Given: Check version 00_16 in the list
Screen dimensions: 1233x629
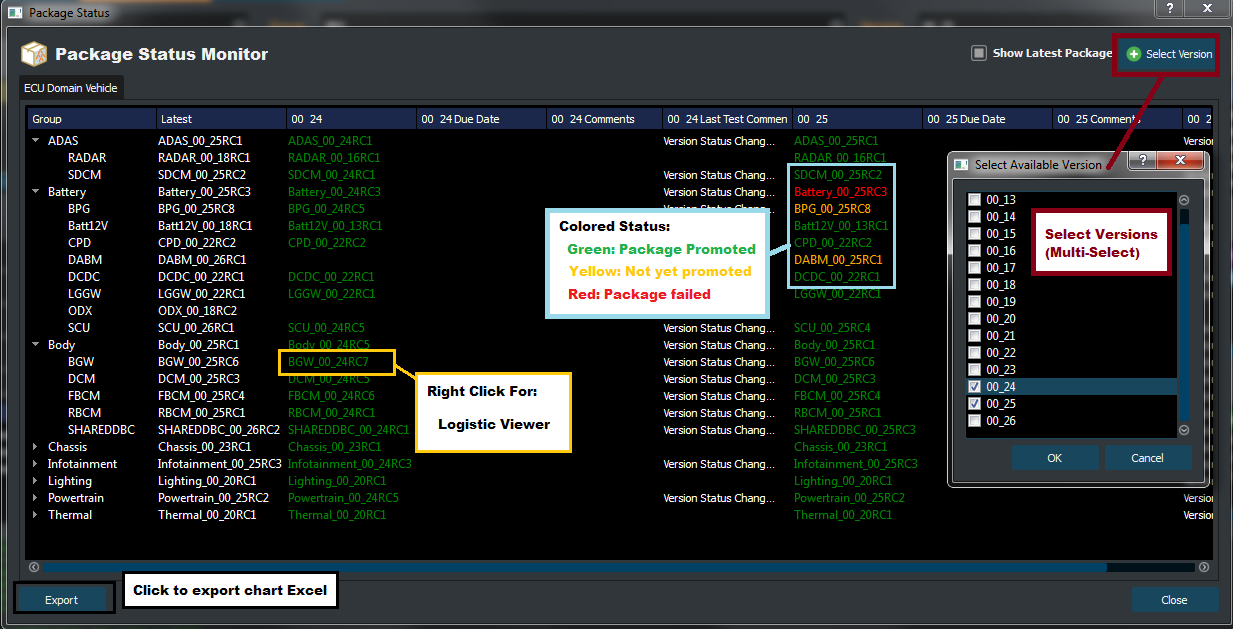Looking at the screenshot, I should (974, 251).
